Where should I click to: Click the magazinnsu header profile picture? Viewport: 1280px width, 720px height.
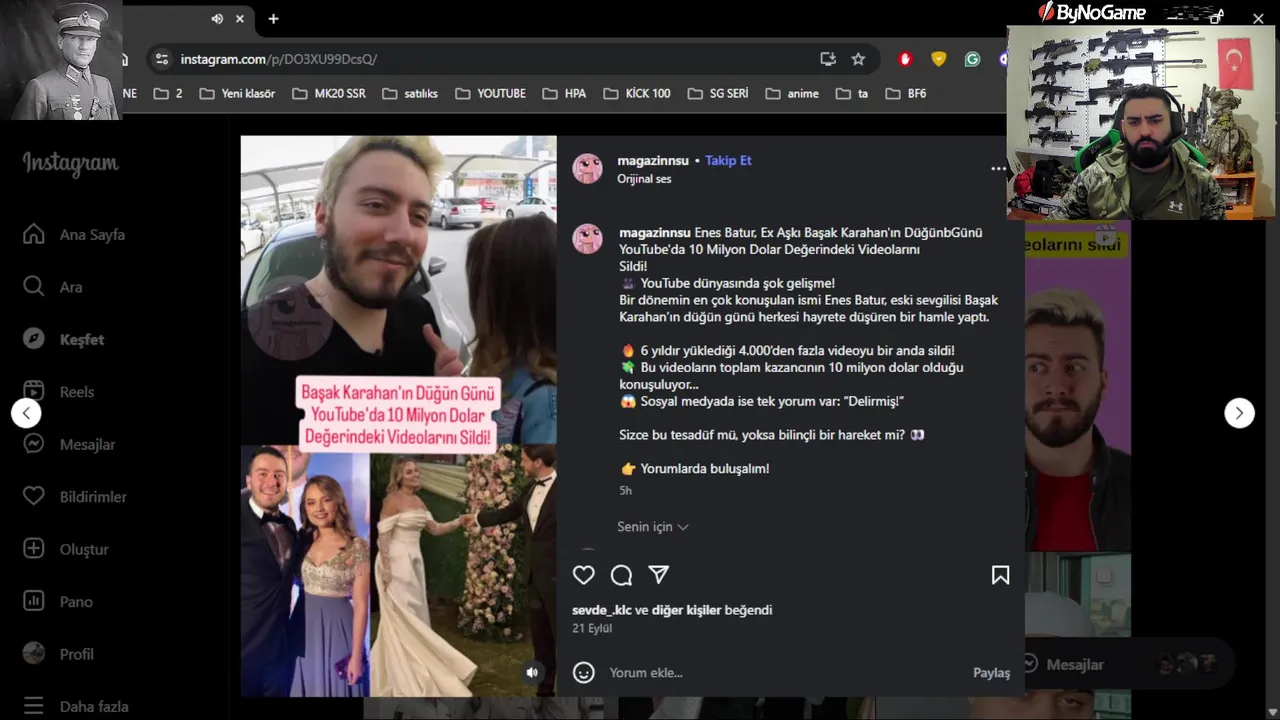[x=587, y=169]
